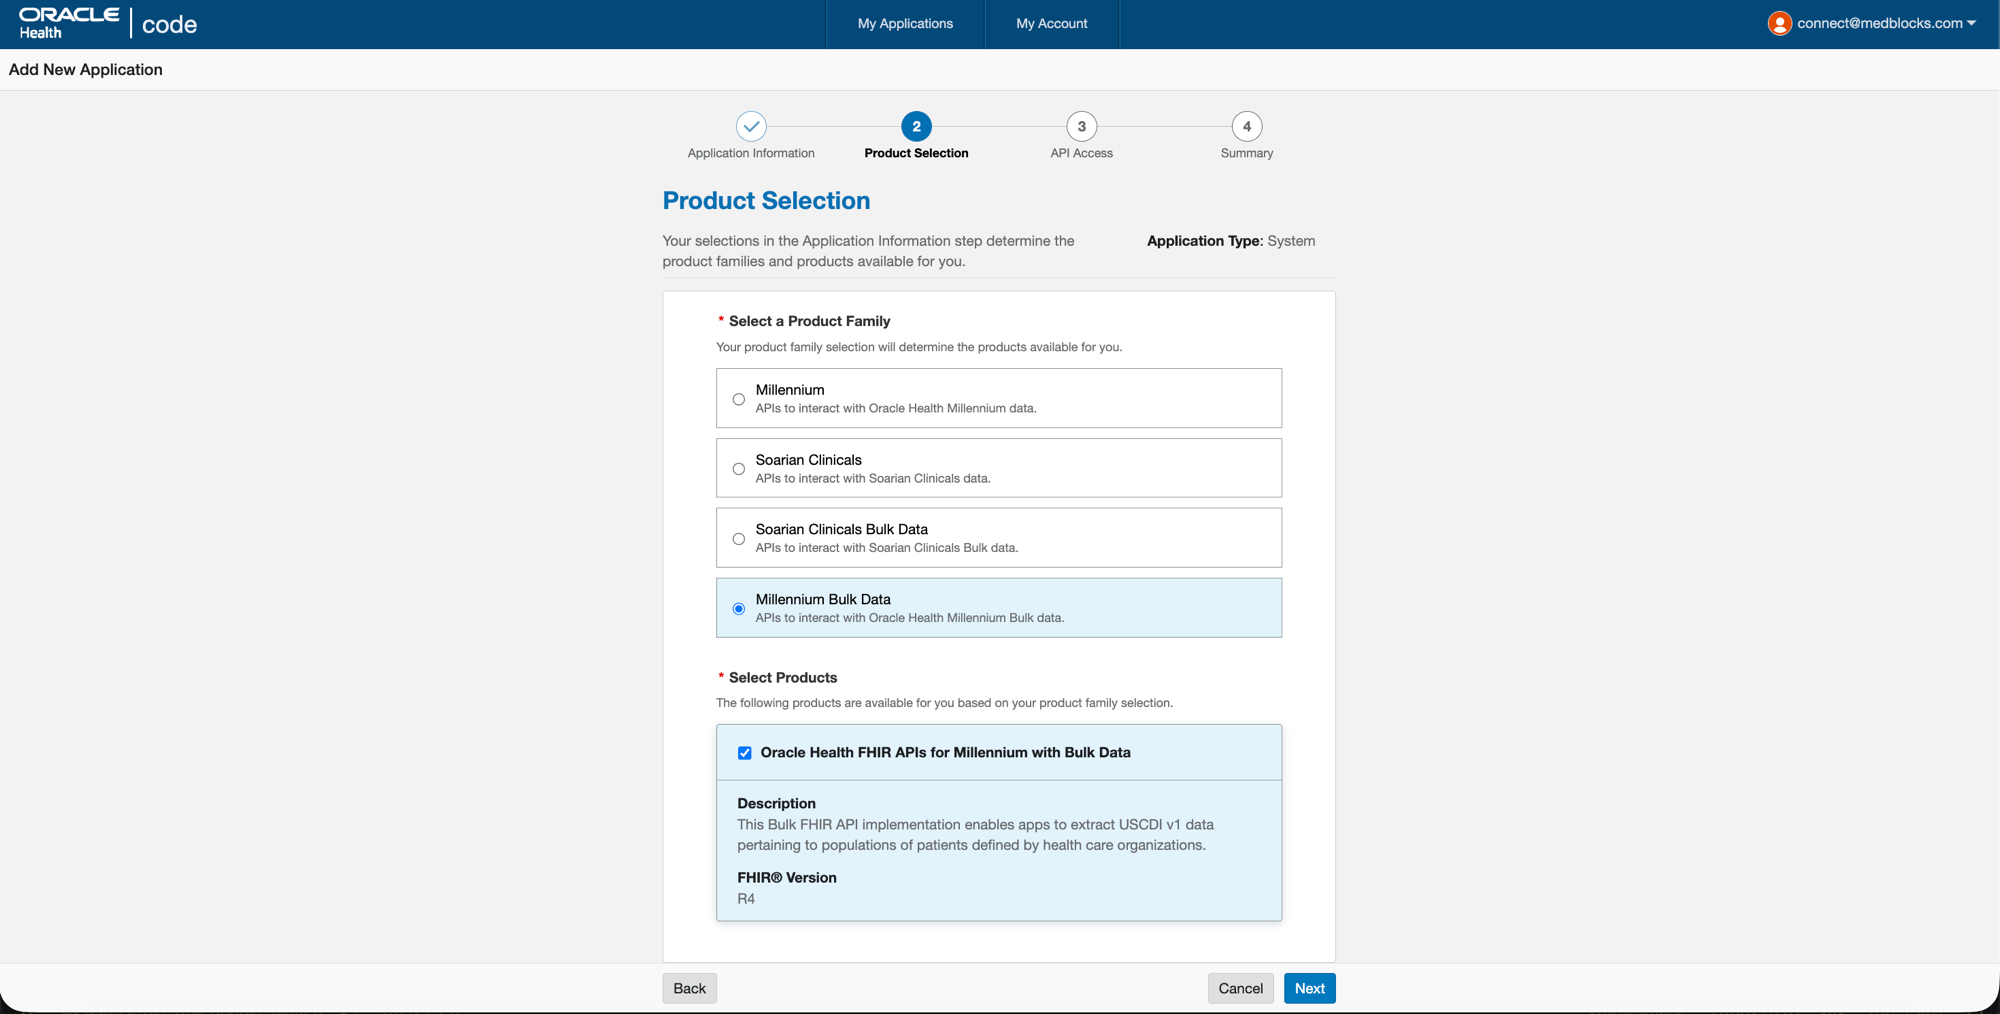Select Soarian Clinicals Bulk Data radio button
This screenshot has width=2000, height=1014.
click(739, 539)
